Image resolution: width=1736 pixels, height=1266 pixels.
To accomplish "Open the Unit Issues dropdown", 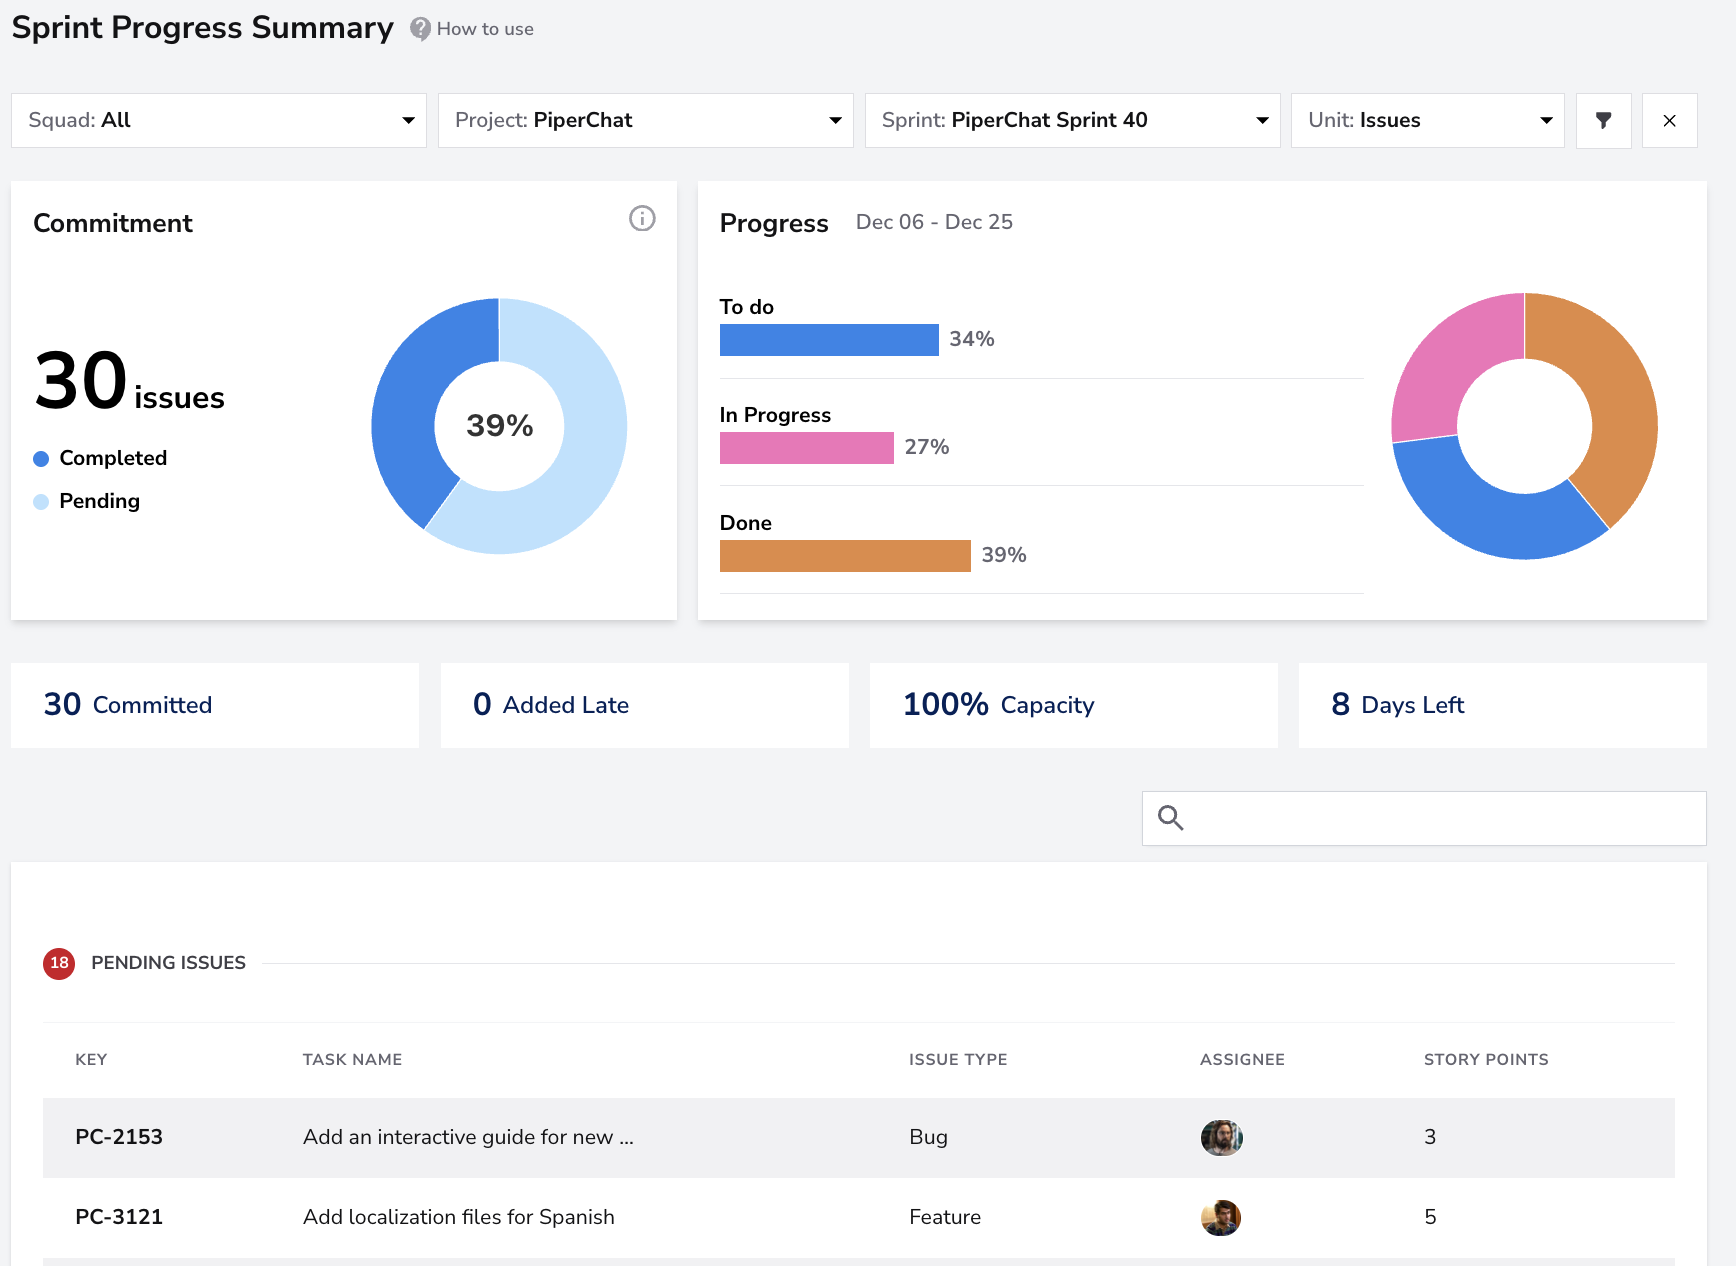I will coord(1428,121).
